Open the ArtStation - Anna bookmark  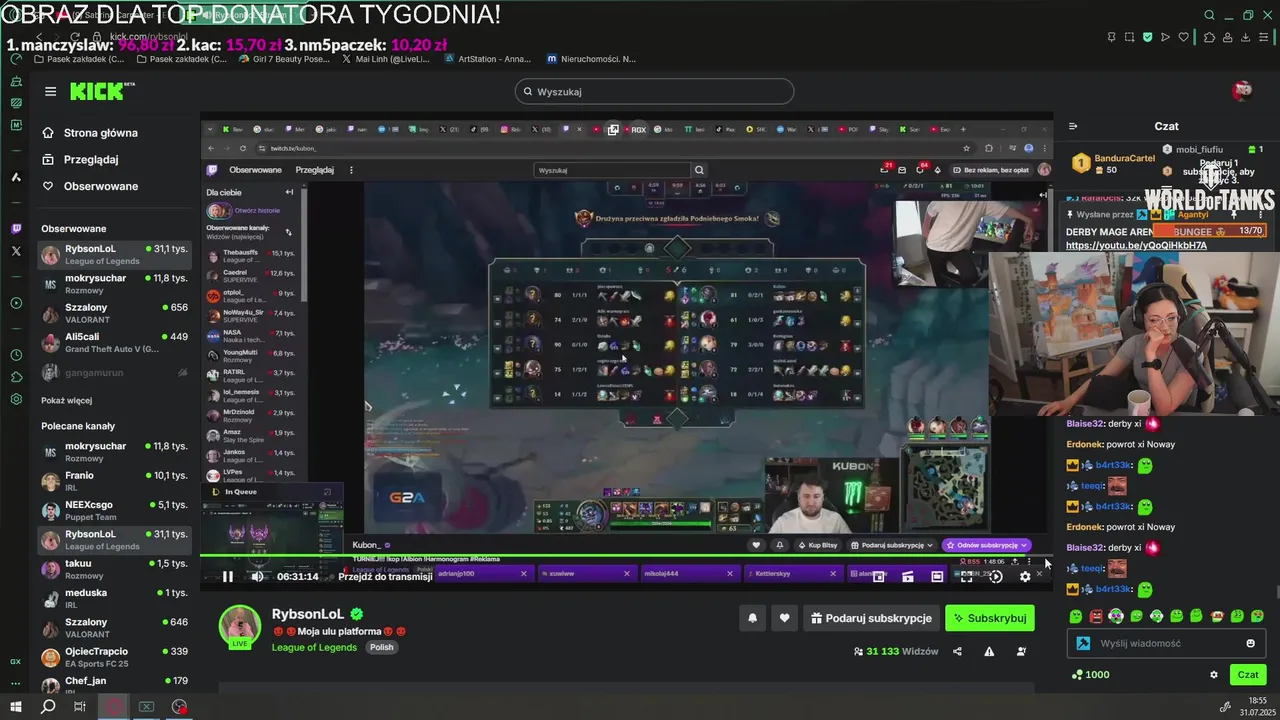[x=487, y=59]
